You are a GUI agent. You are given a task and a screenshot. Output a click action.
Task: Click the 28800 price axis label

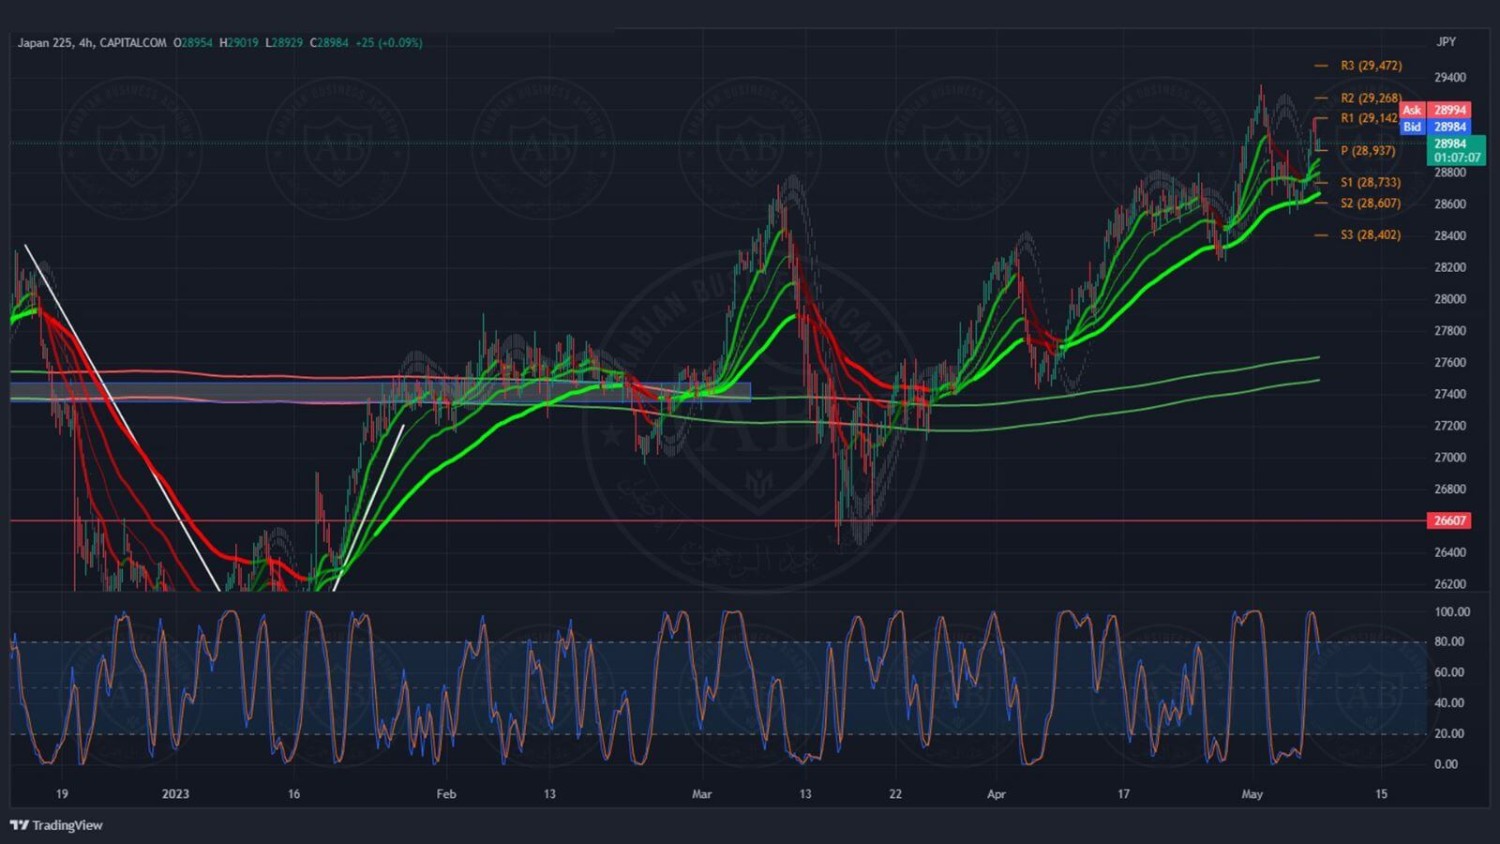1450,172
